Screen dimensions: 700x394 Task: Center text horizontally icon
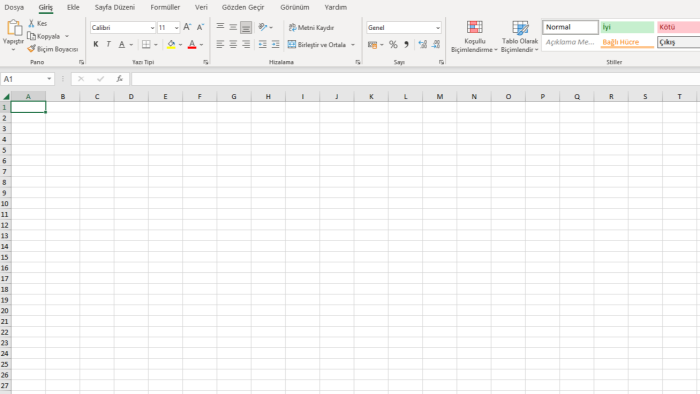(233, 44)
